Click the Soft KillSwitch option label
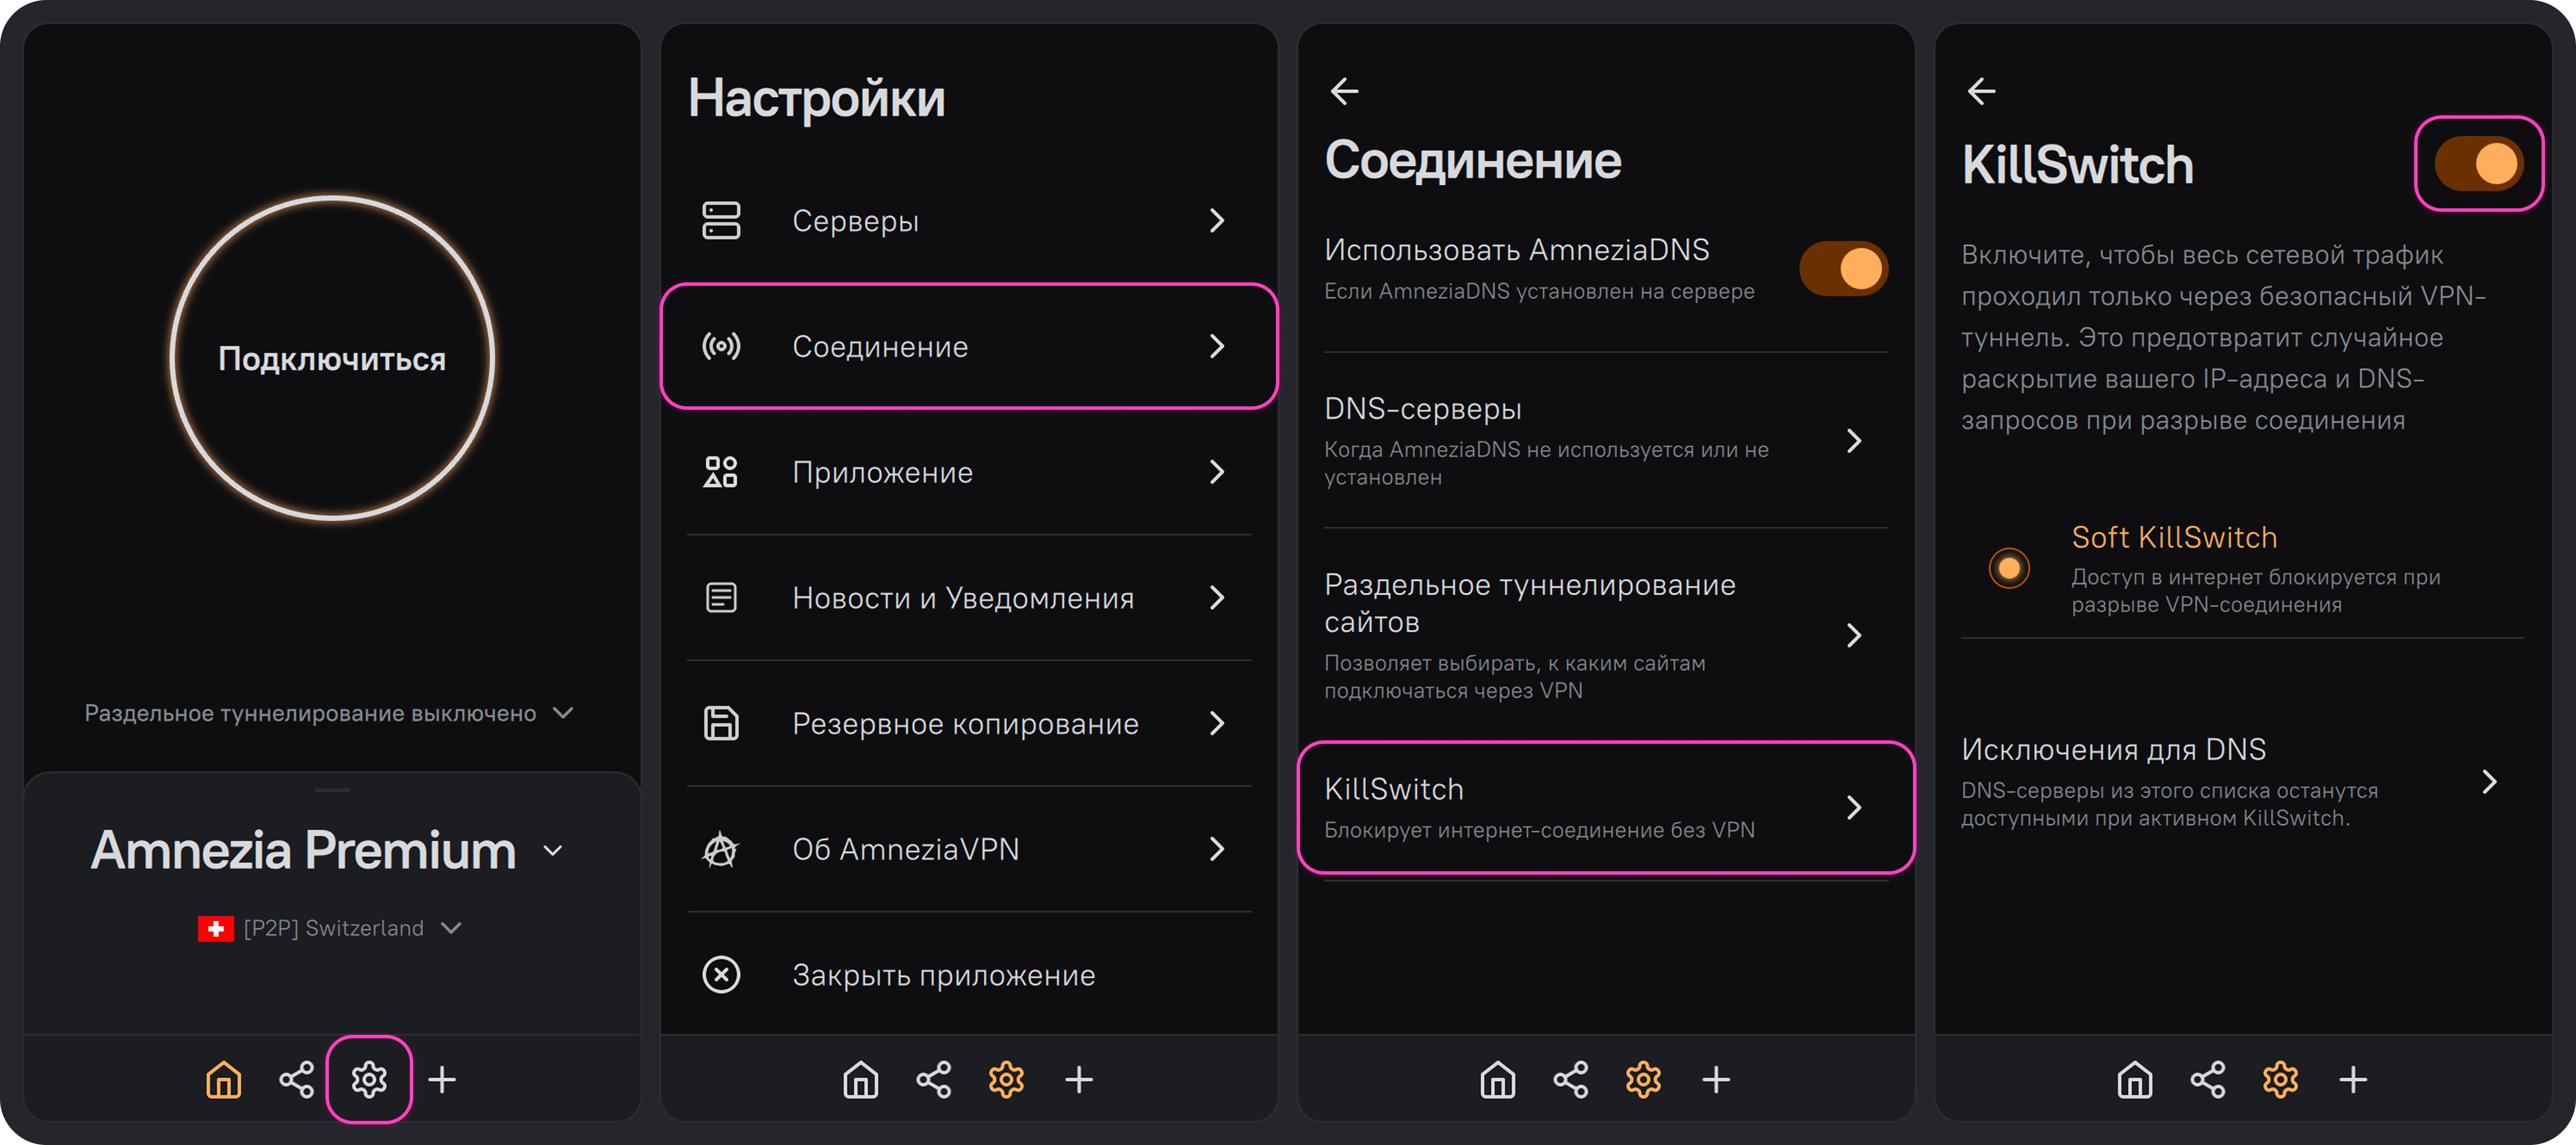 pyautogui.click(x=2174, y=537)
